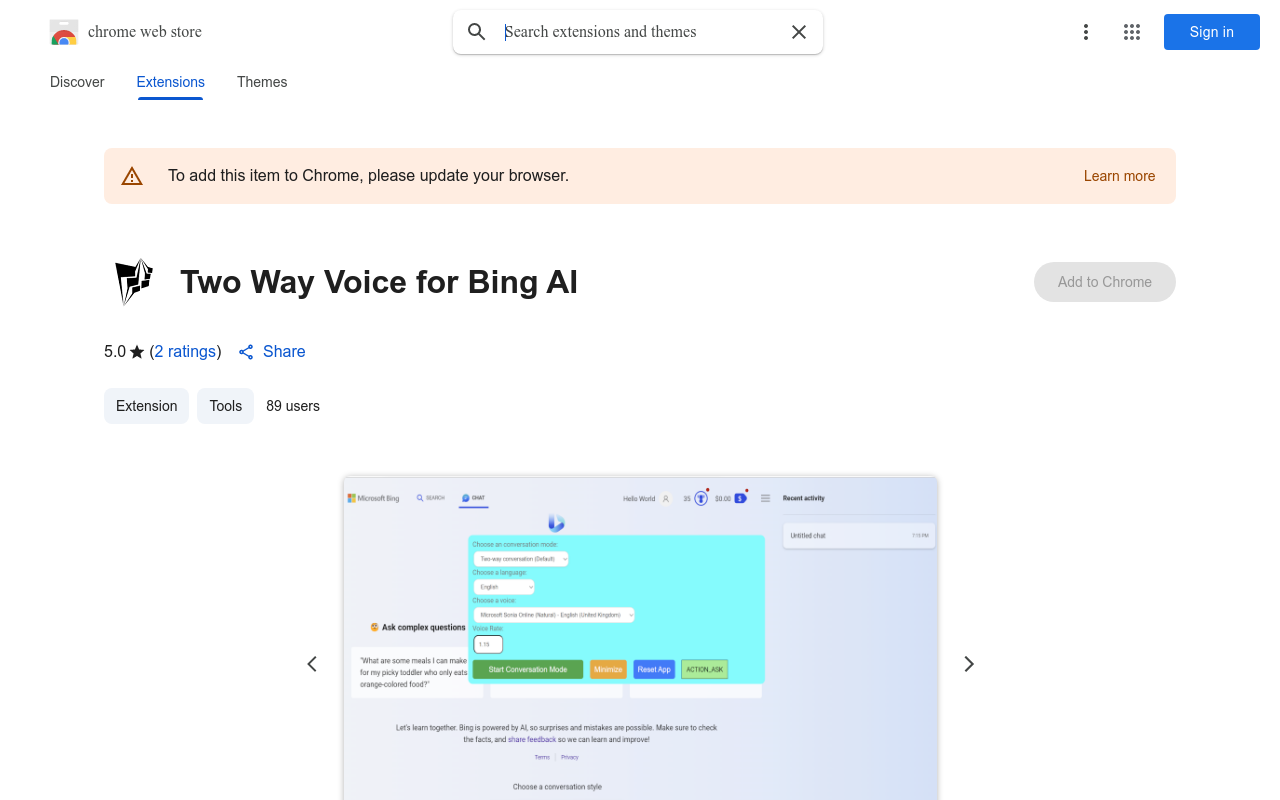Image resolution: width=1280 pixels, height=800 pixels.
Task: Click the disabled Add to Chrome button
Action: coord(1105,282)
